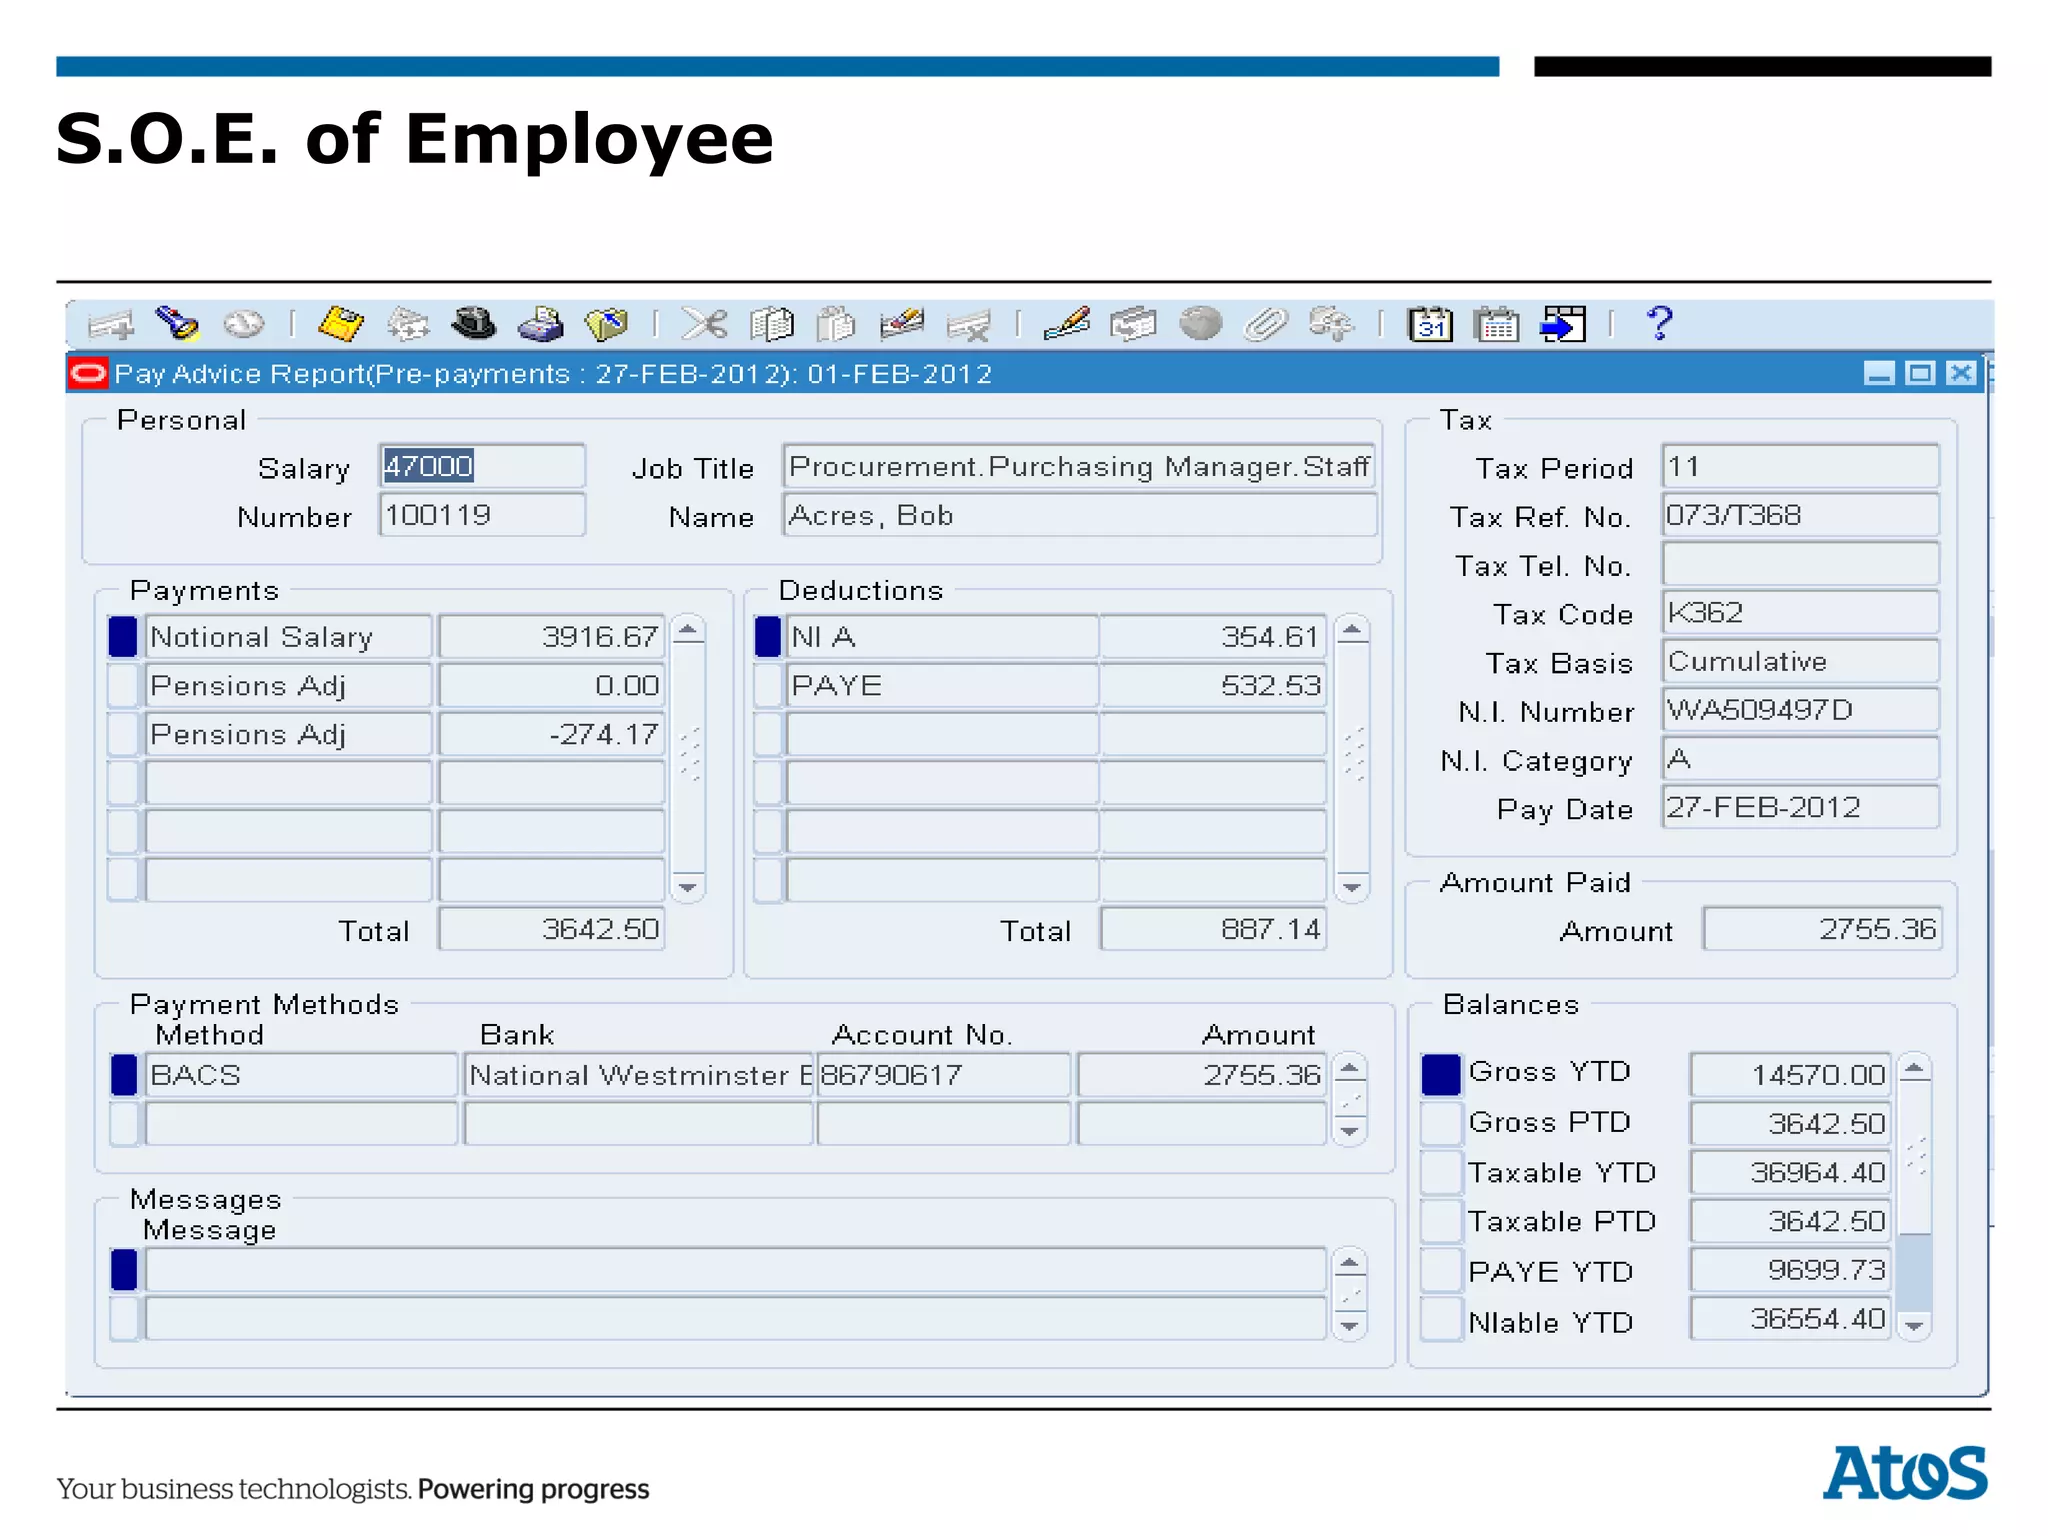Select the PAYE YTD balance row indicator
This screenshot has height=1536, width=2048.
point(1441,1270)
